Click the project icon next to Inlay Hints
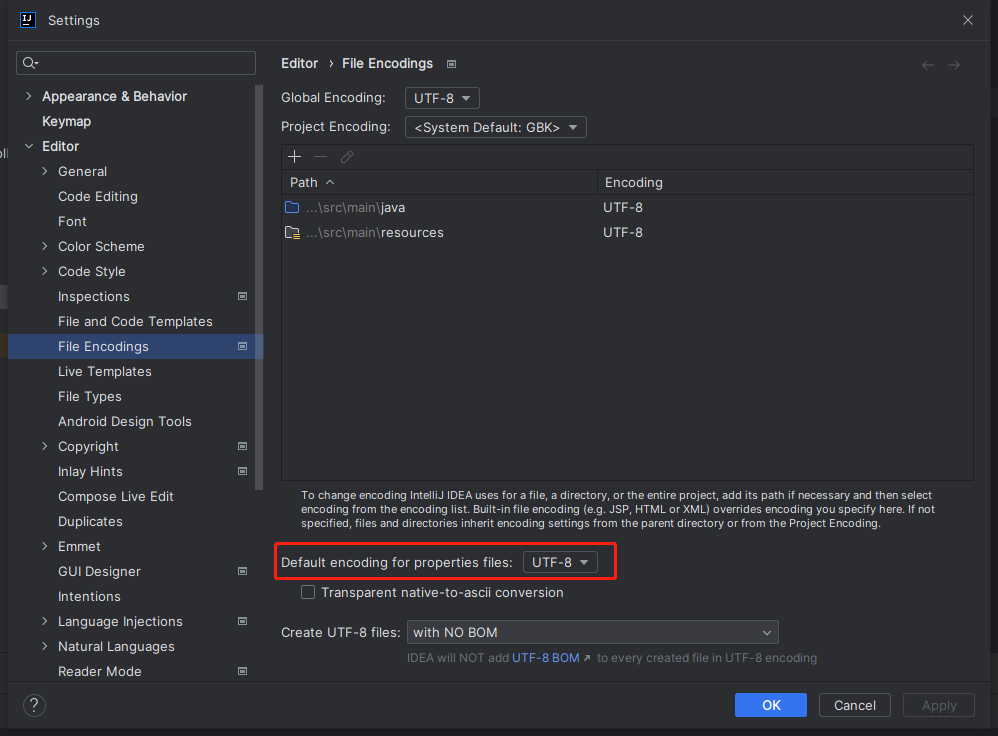This screenshot has width=998, height=736. pyautogui.click(x=242, y=471)
